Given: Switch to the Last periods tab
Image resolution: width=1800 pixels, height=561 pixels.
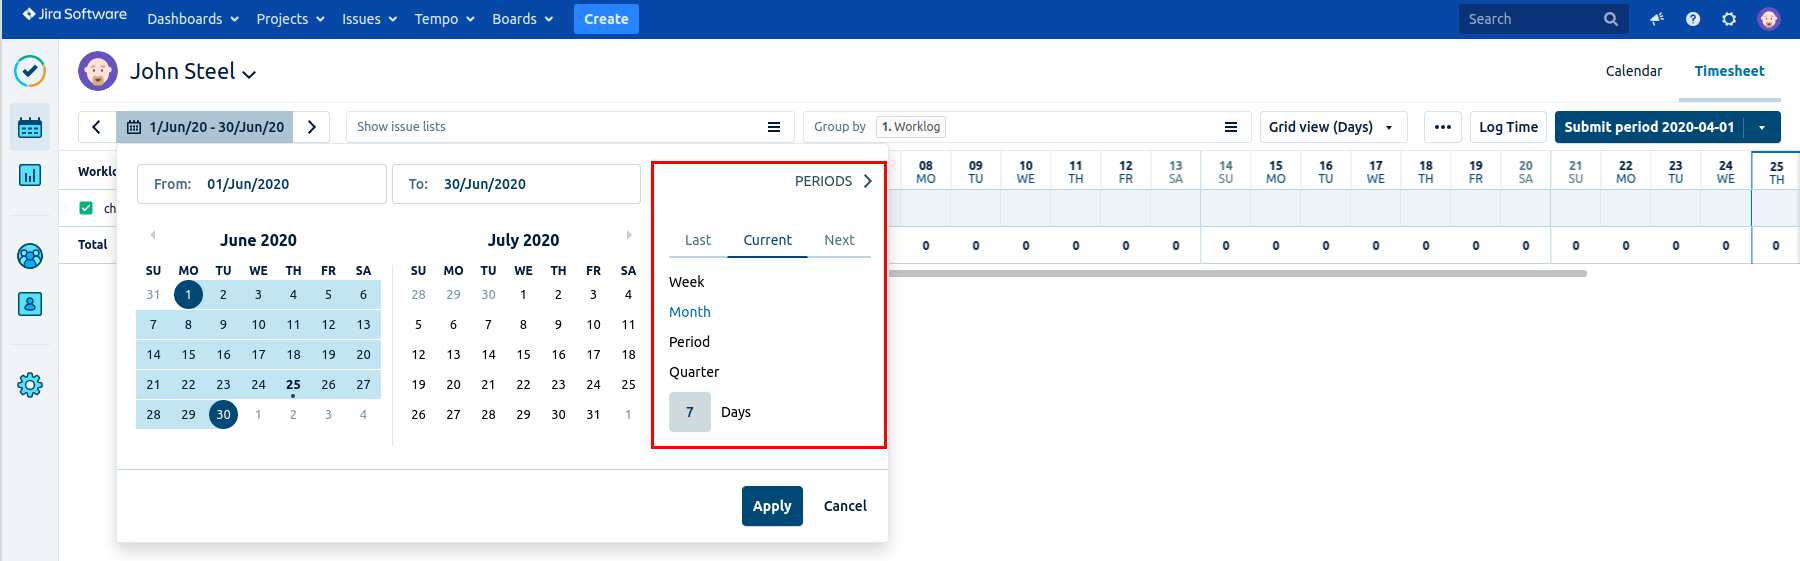Looking at the screenshot, I should pyautogui.click(x=698, y=240).
